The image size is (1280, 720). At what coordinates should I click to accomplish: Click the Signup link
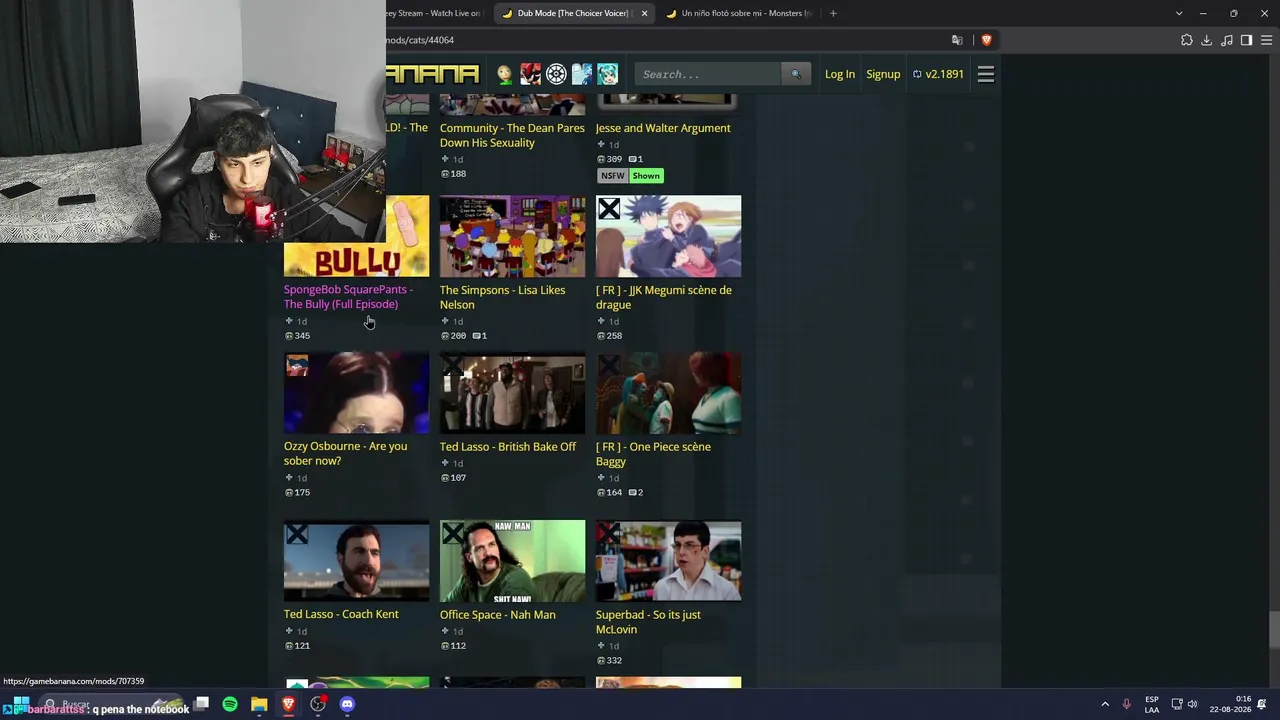[x=883, y=74]
